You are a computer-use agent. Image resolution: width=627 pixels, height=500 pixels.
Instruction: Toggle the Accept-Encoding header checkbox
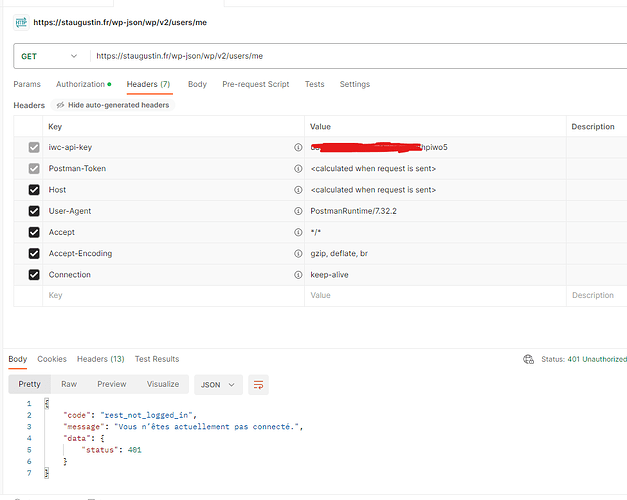coord(34,254)
